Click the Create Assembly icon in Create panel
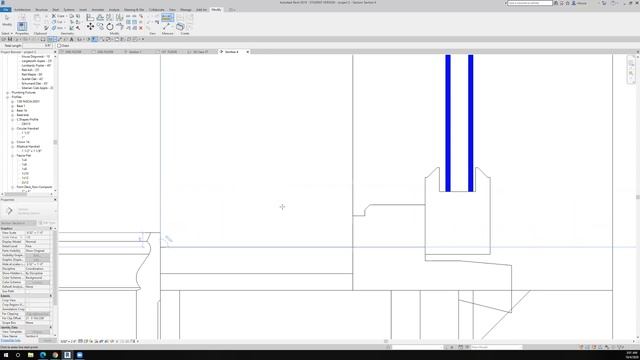 click(180, 27)
